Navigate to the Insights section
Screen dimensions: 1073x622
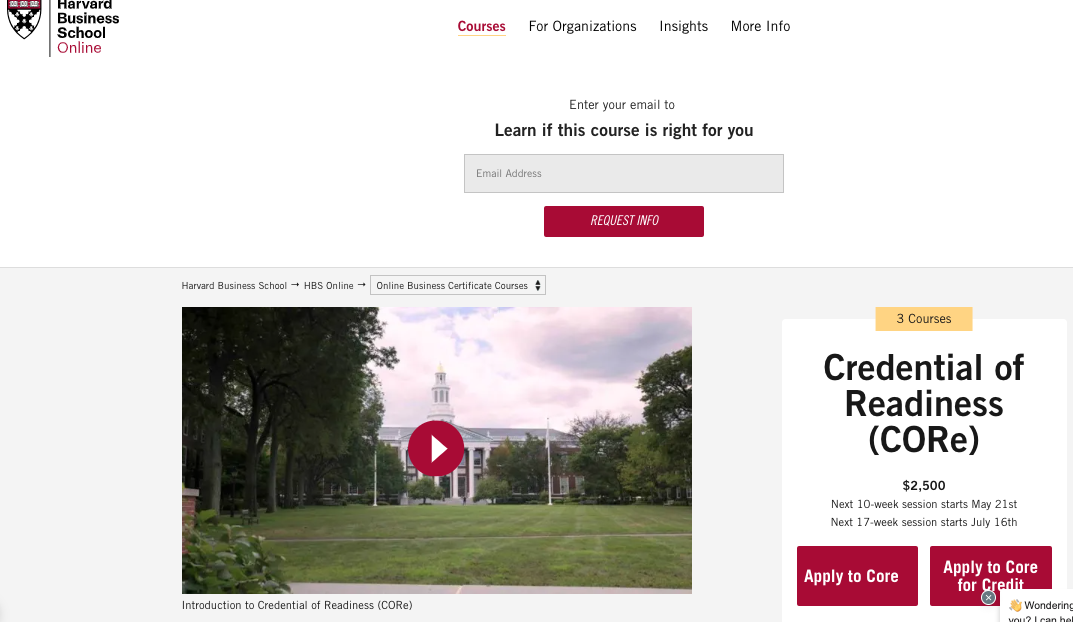[683, 26]
